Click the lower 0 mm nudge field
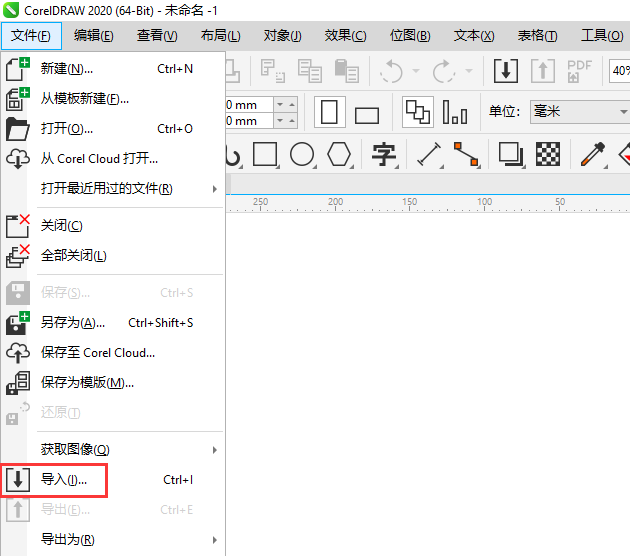Screen dimensions: 630x556 coord(250,121)
